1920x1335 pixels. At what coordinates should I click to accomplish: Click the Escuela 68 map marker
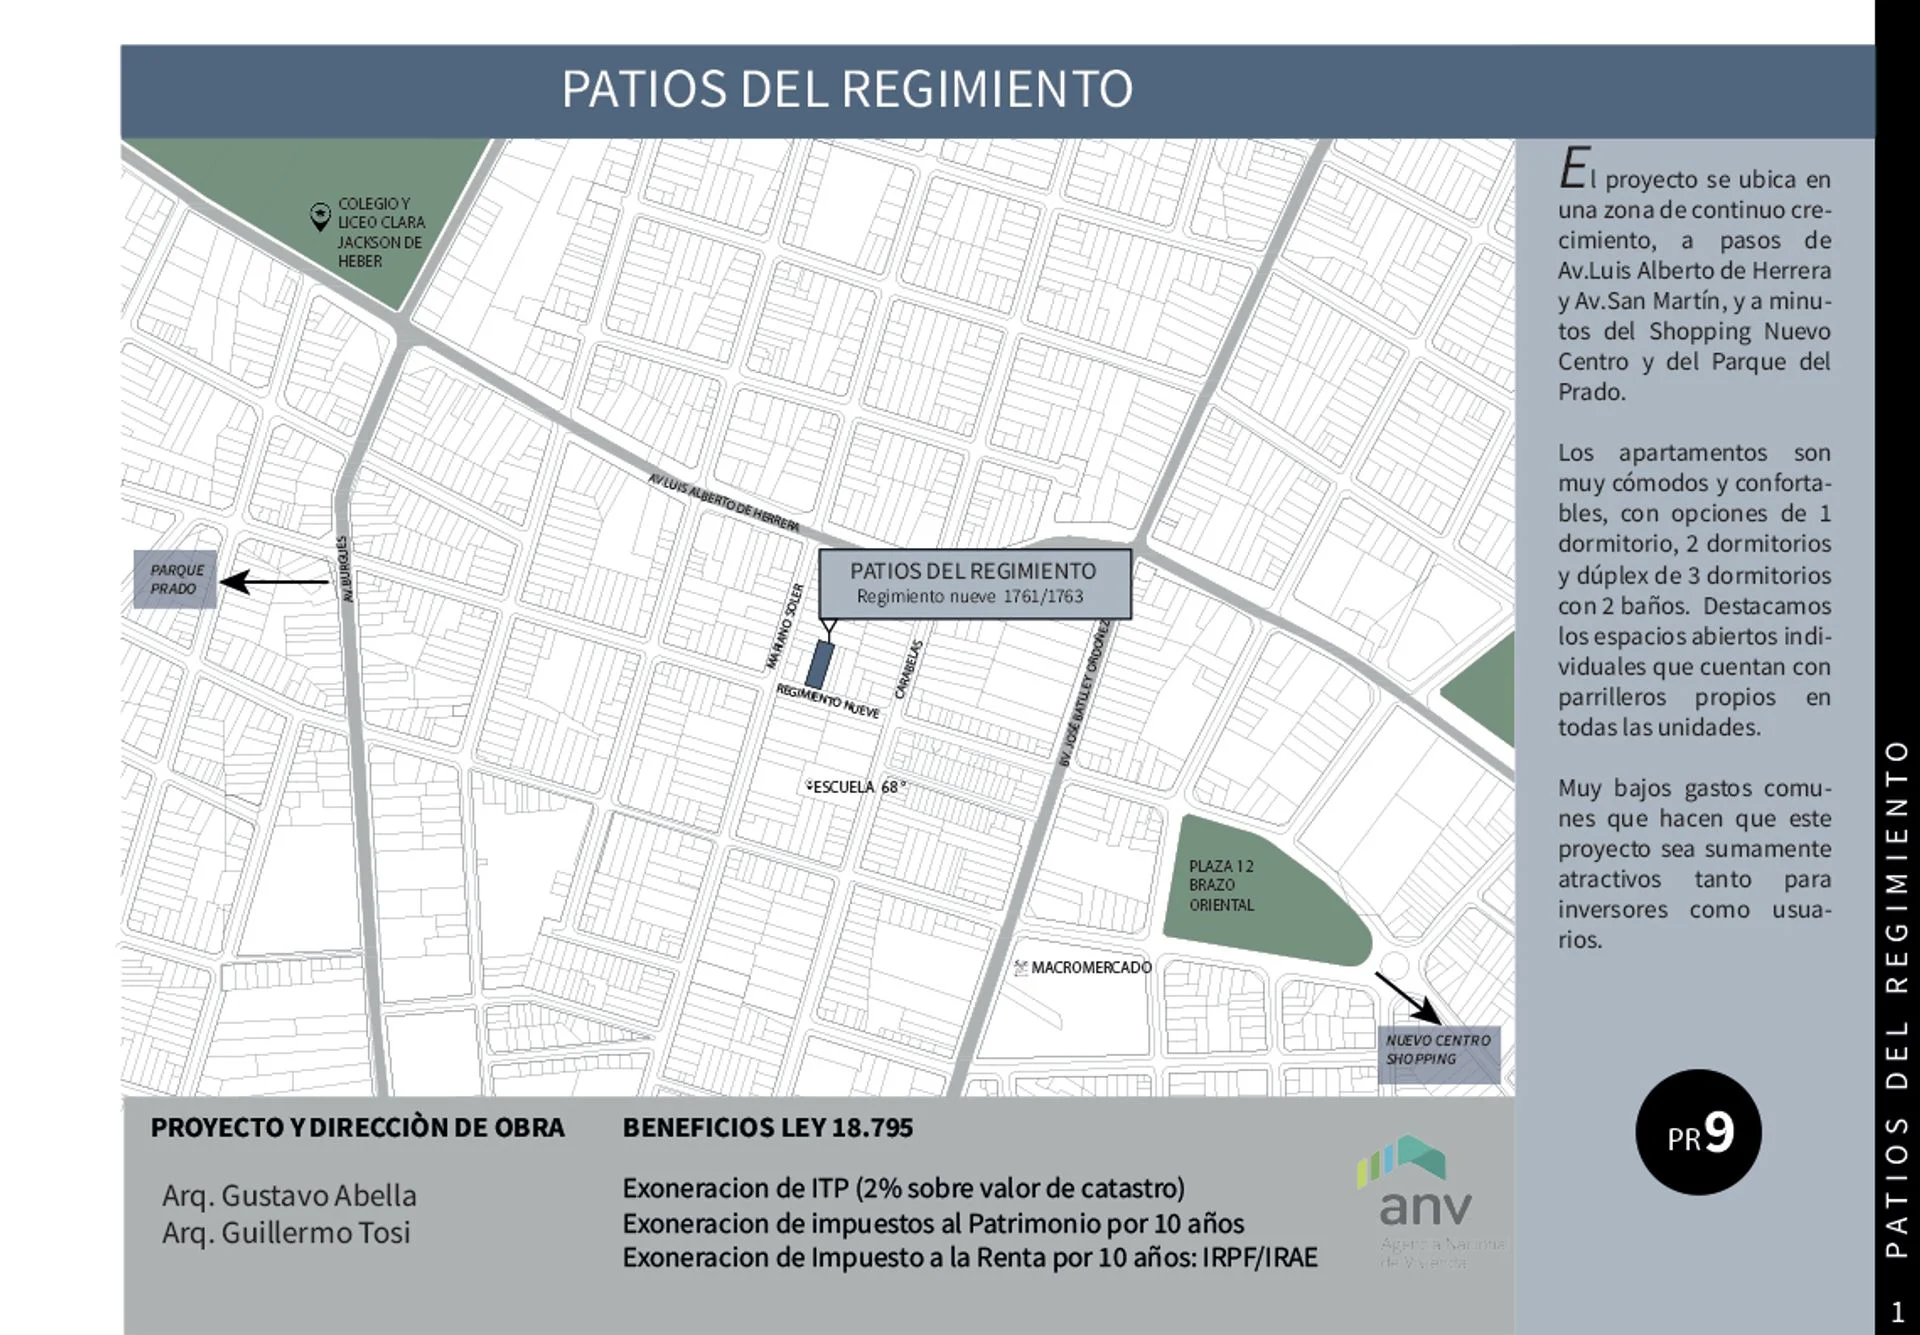click(x=809, y=786)
